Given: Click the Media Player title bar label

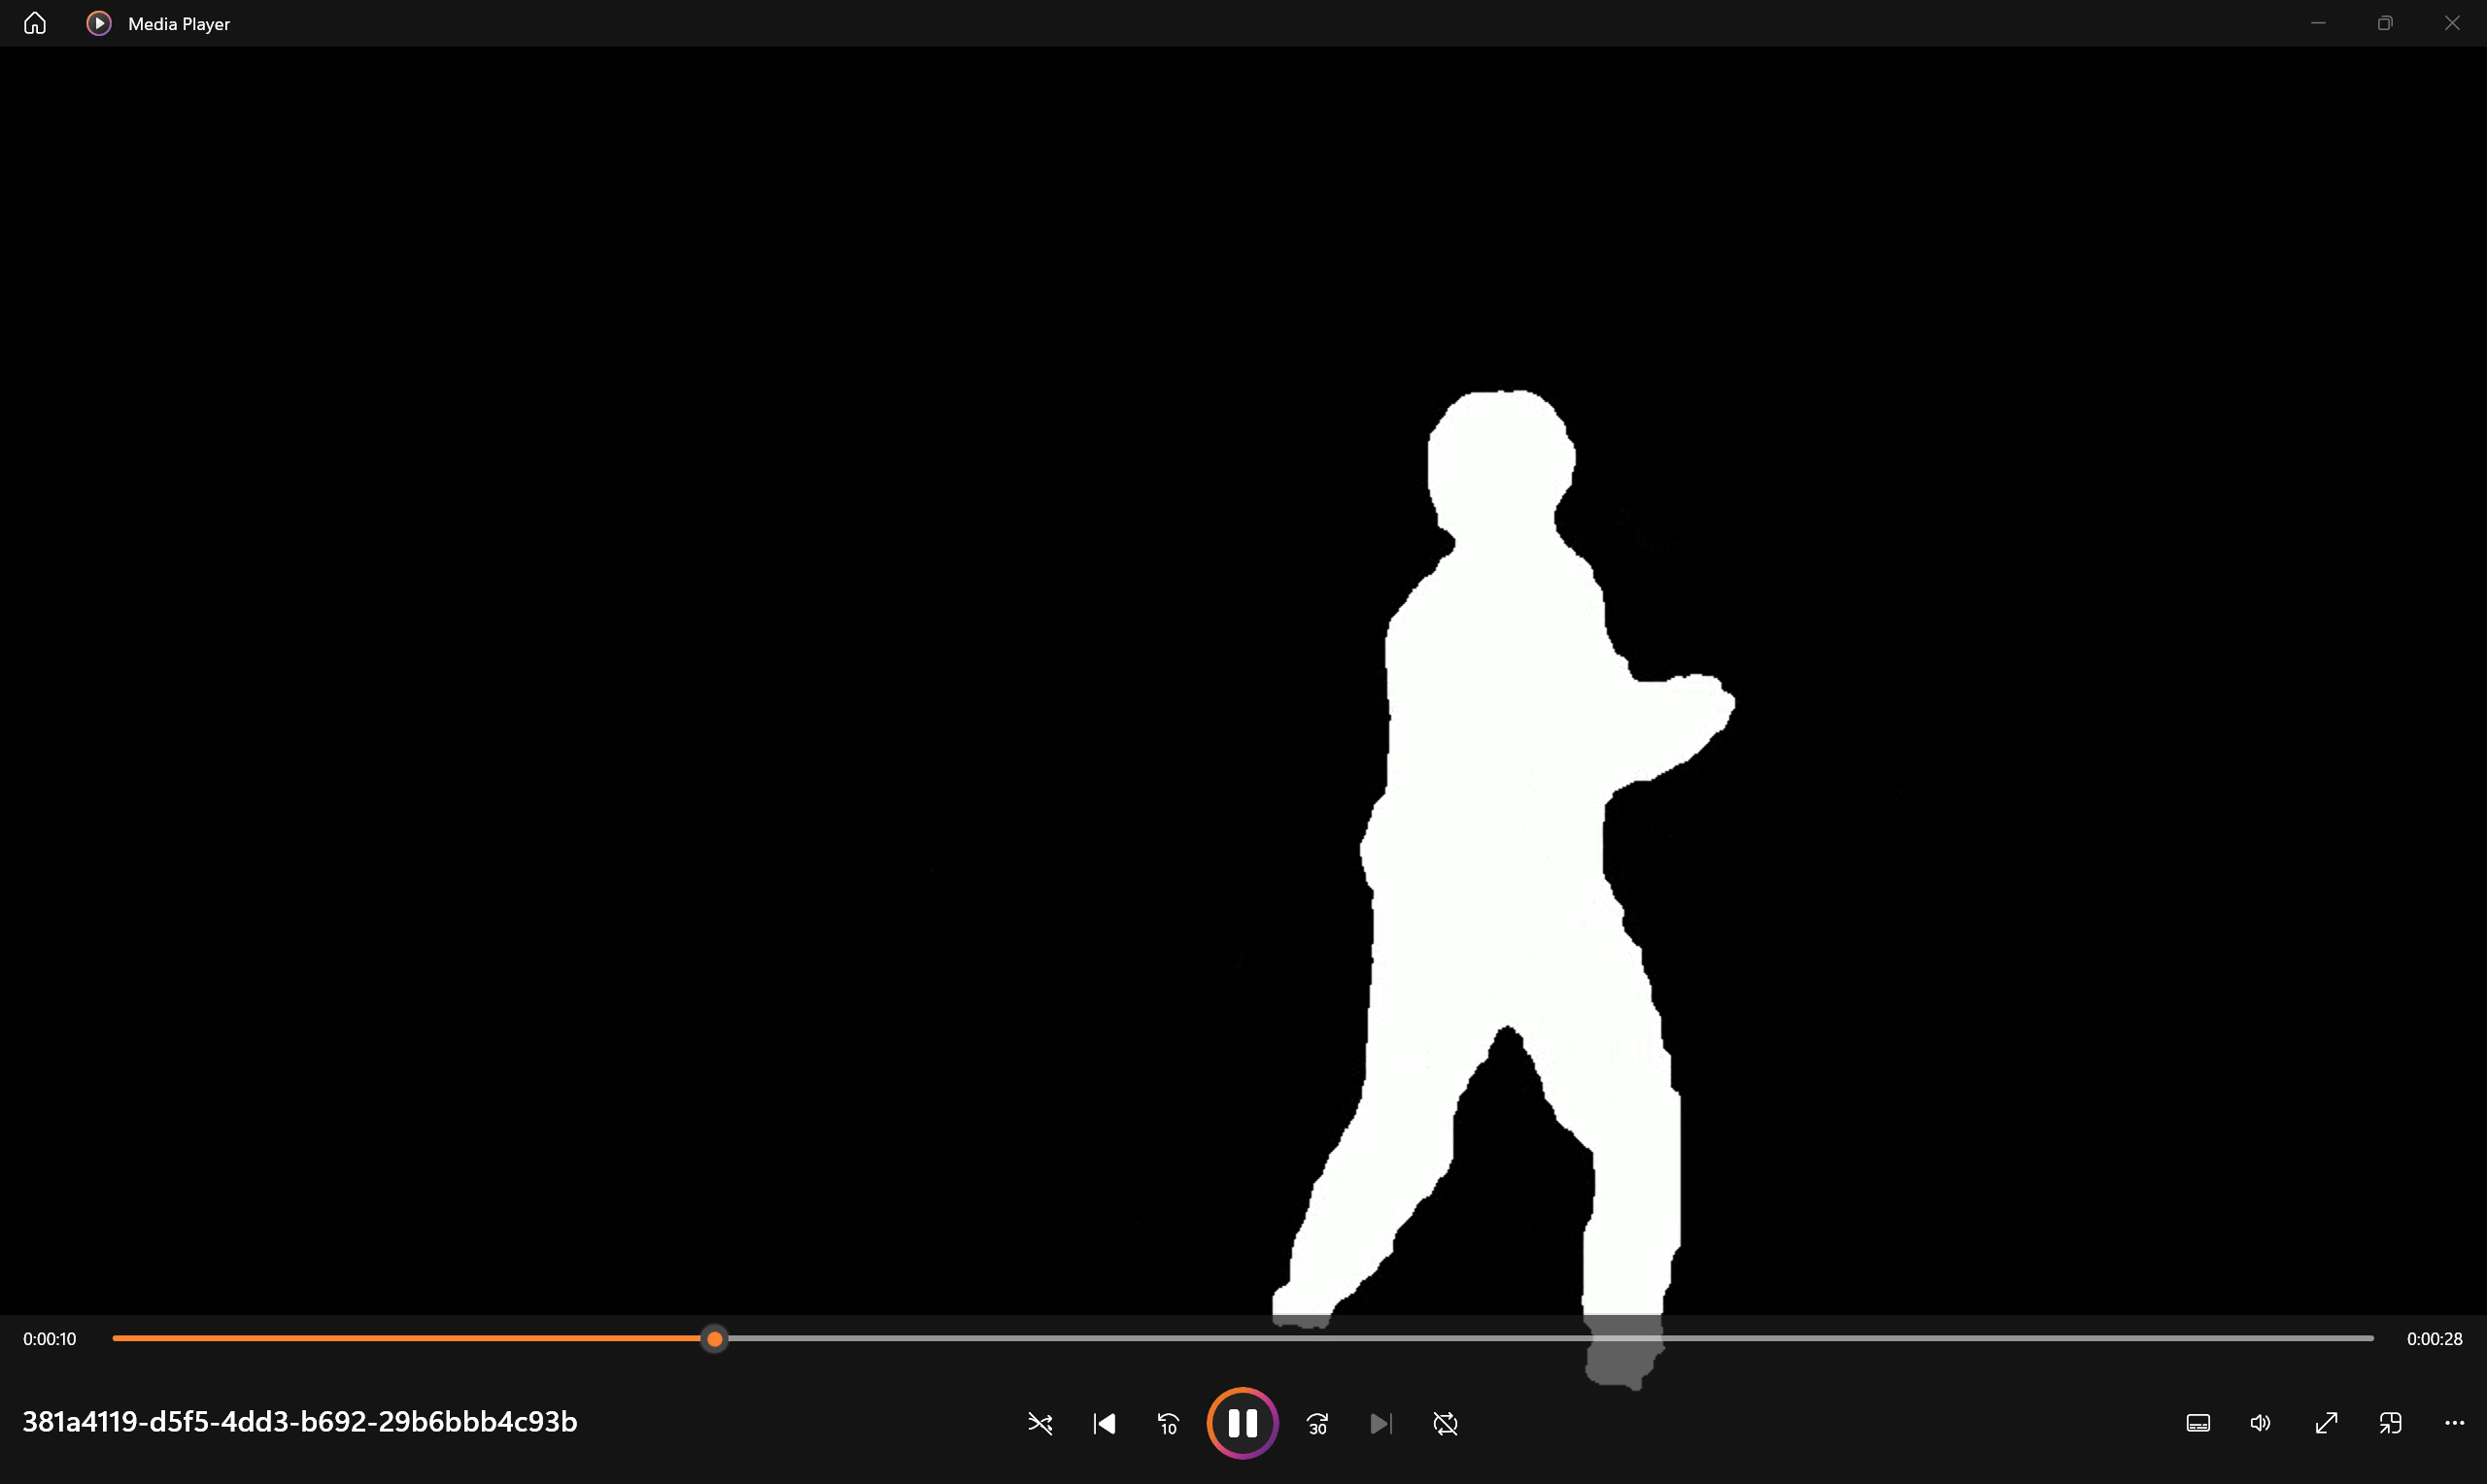Looking at the screenshot, I should [179, 23].
